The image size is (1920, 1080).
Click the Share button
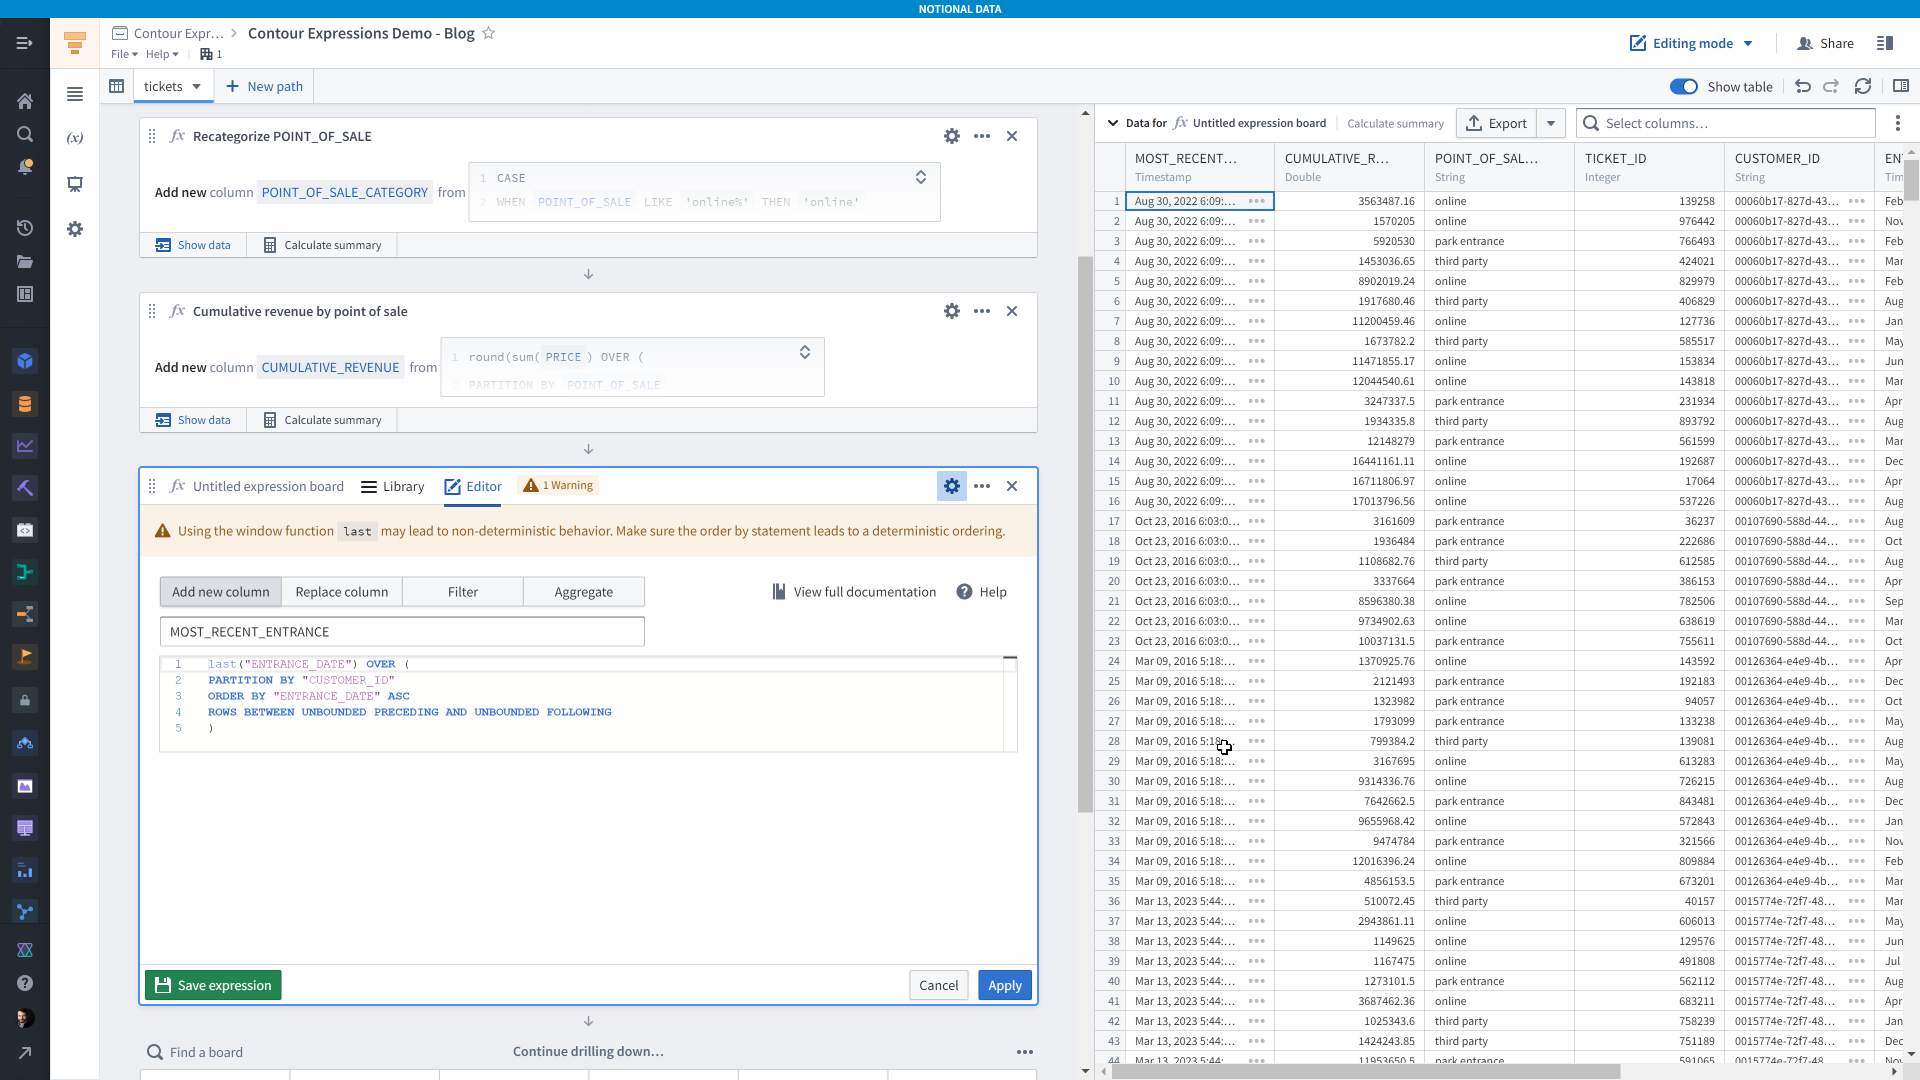[1825, 43]
